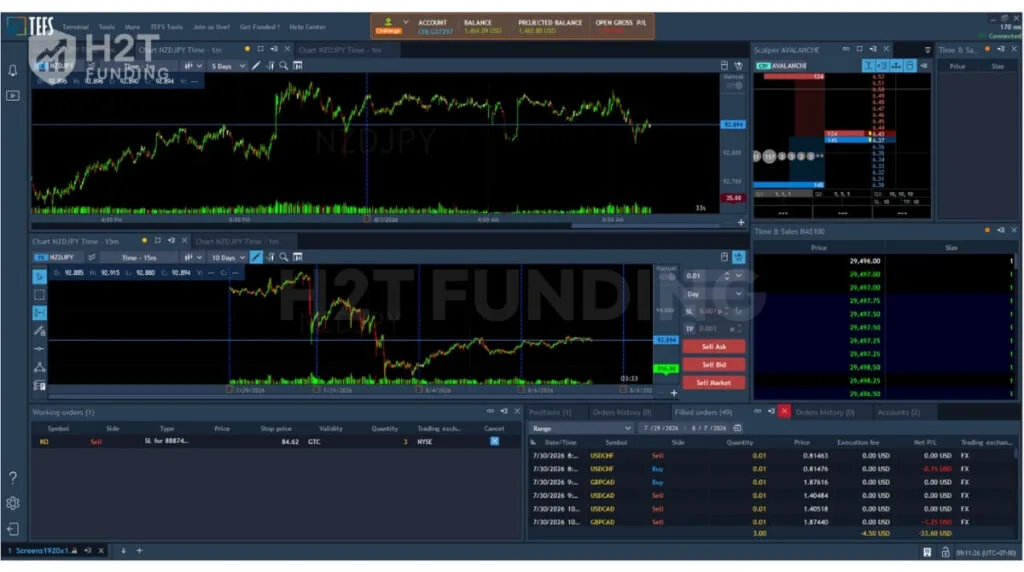
Task: Open the Help Center menu
Action: click(307, 27)
